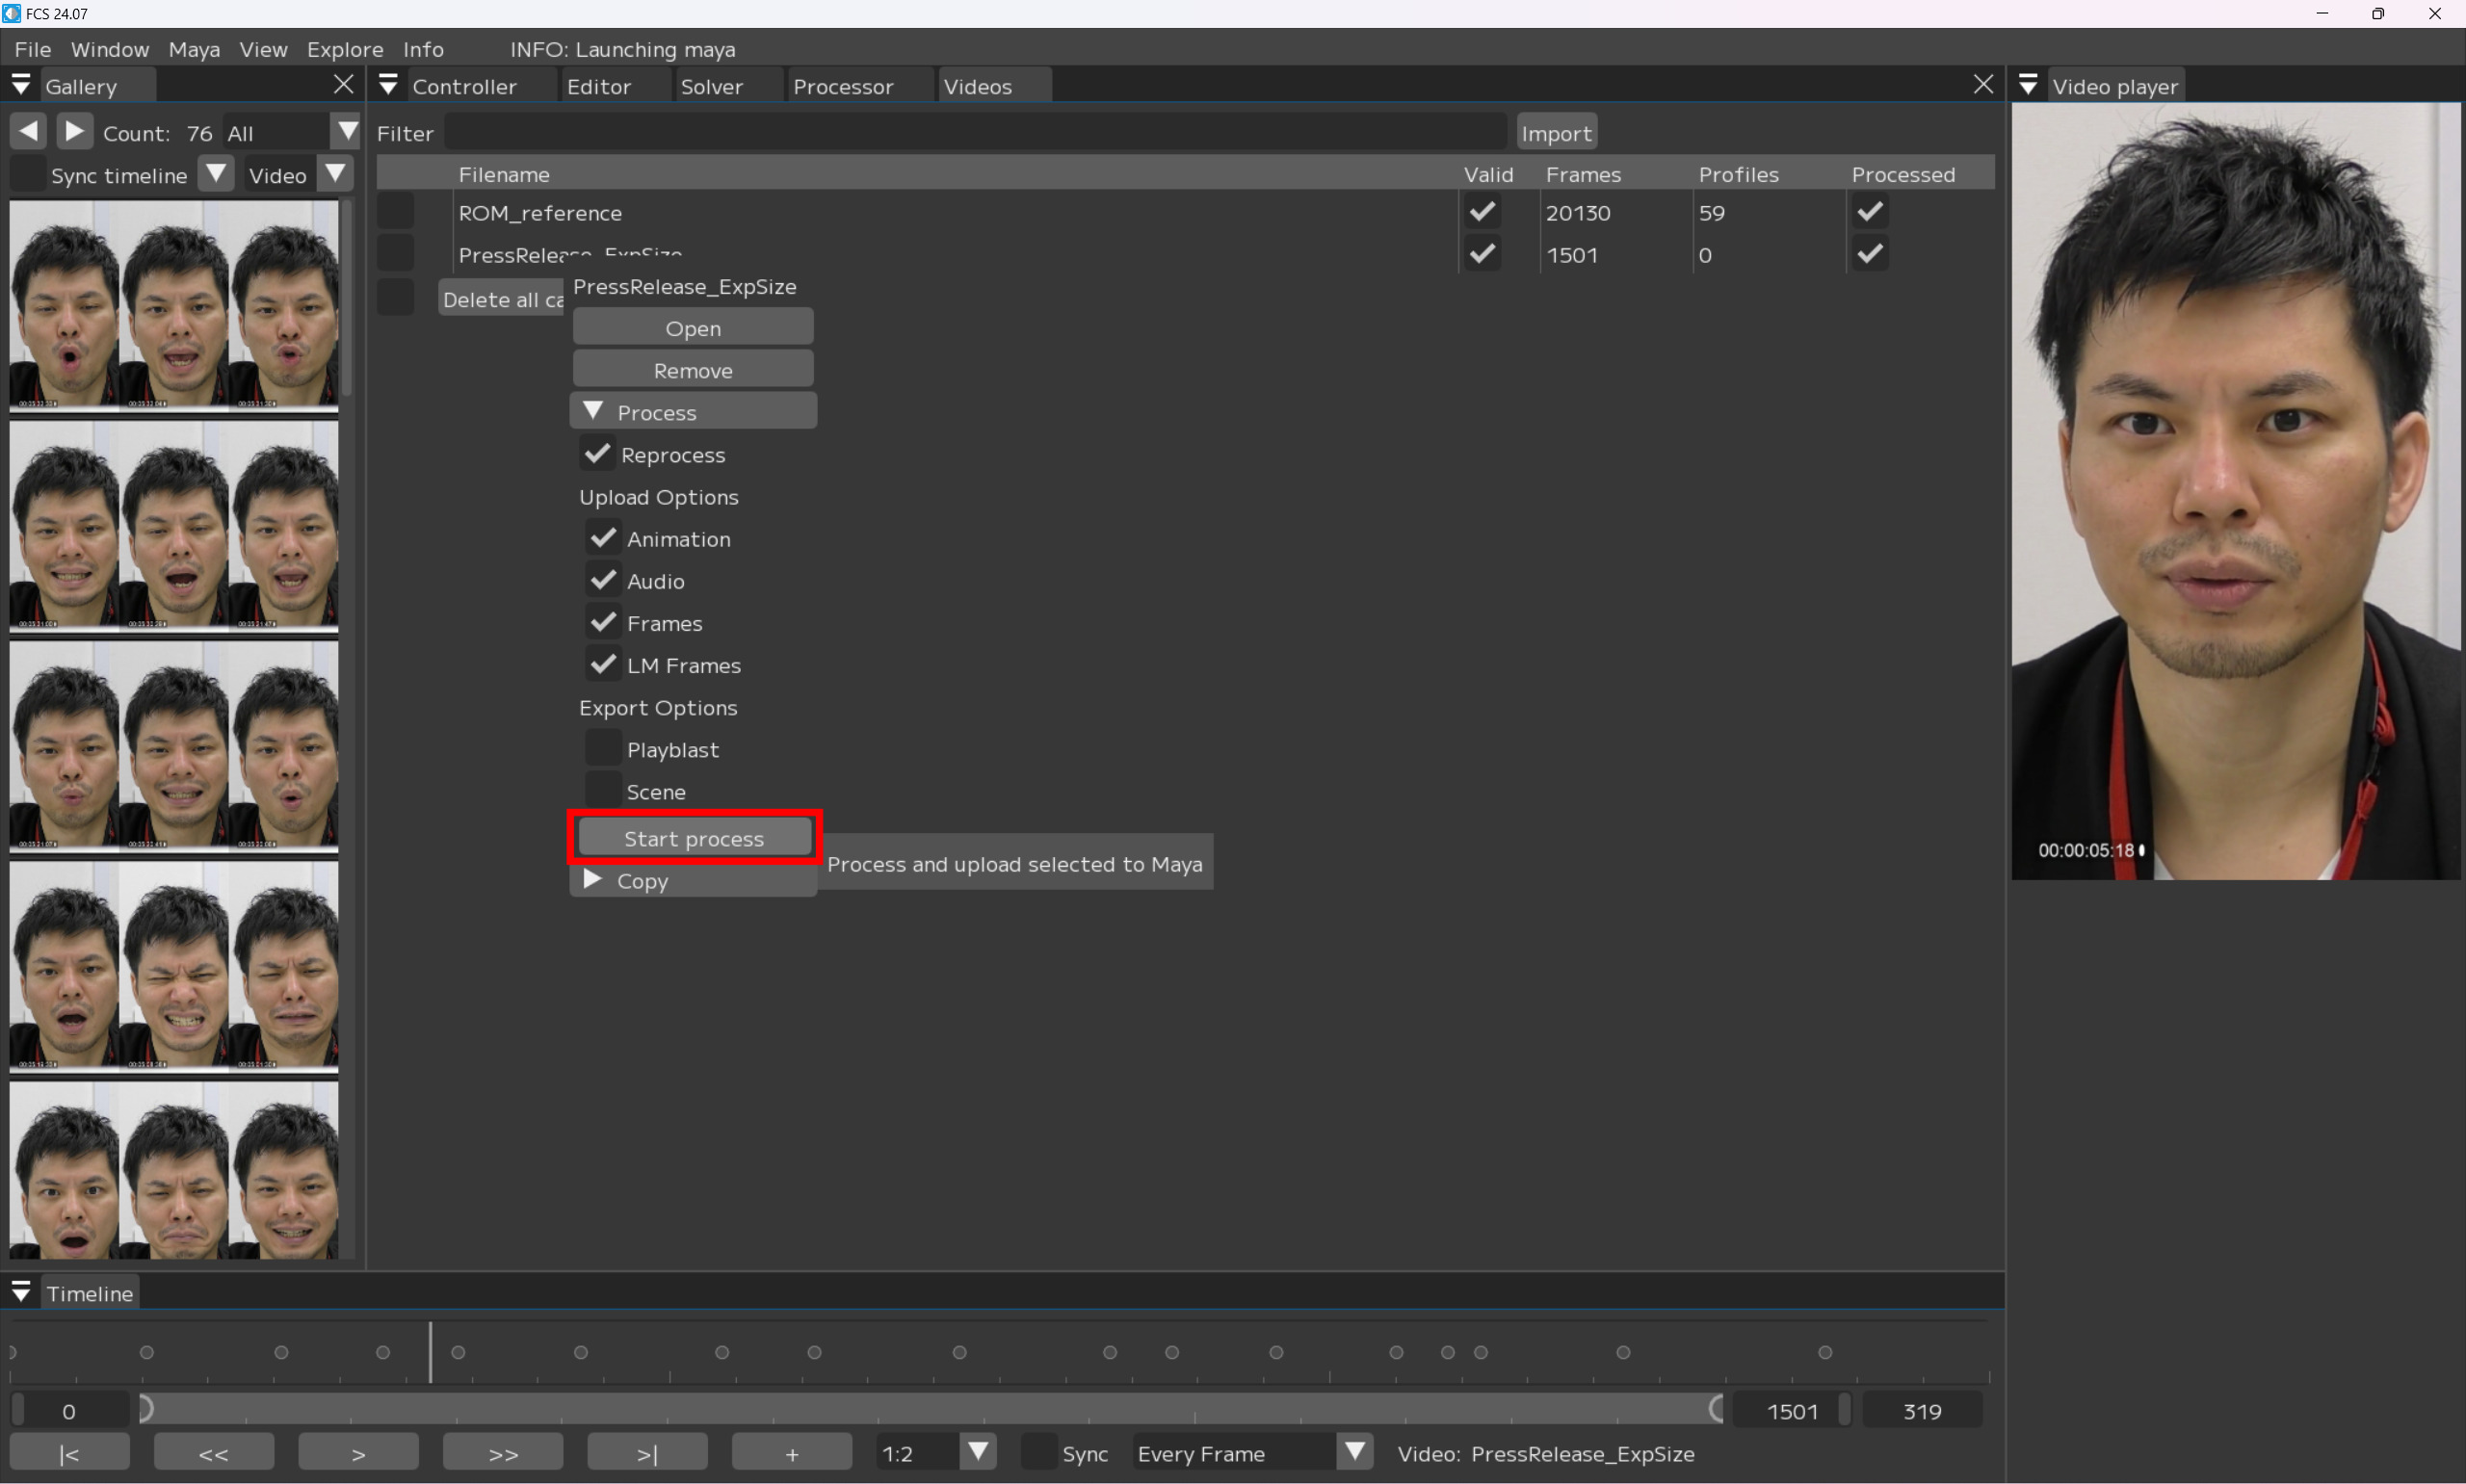Open the 1:2 zoom ratio dropdown
Image resolution: width=2466 pixels, height=1484 pixels.
click(x=978, y=1452)
